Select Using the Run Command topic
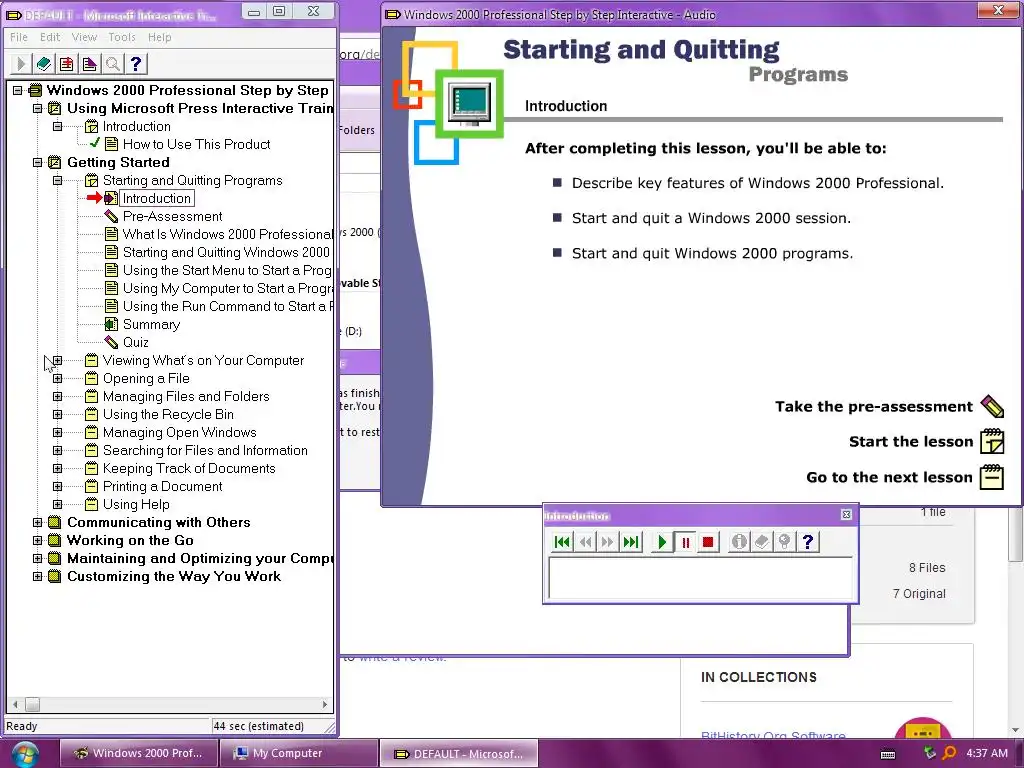This screenshot has width=1024, height=768. click(227, 306)
